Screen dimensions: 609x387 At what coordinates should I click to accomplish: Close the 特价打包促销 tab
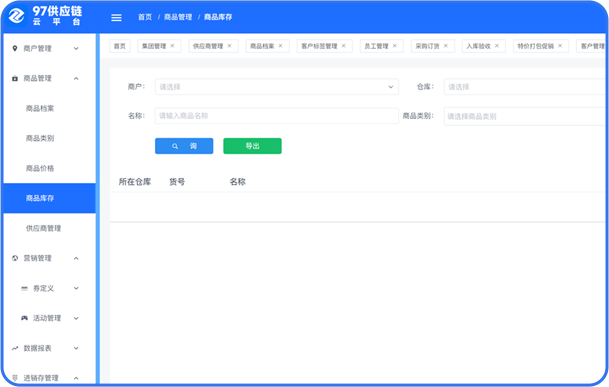click(x=560, y=46)
